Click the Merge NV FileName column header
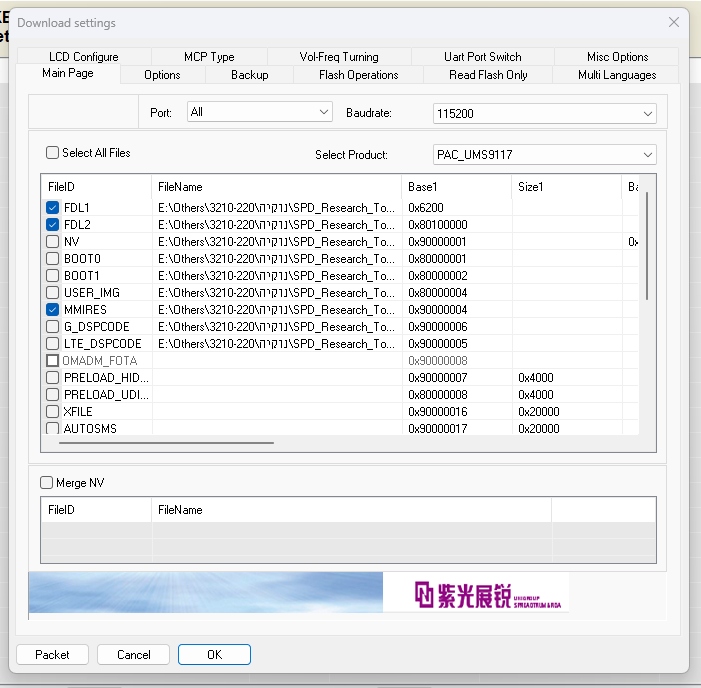The image size is (701, 688). coord(351,510)
